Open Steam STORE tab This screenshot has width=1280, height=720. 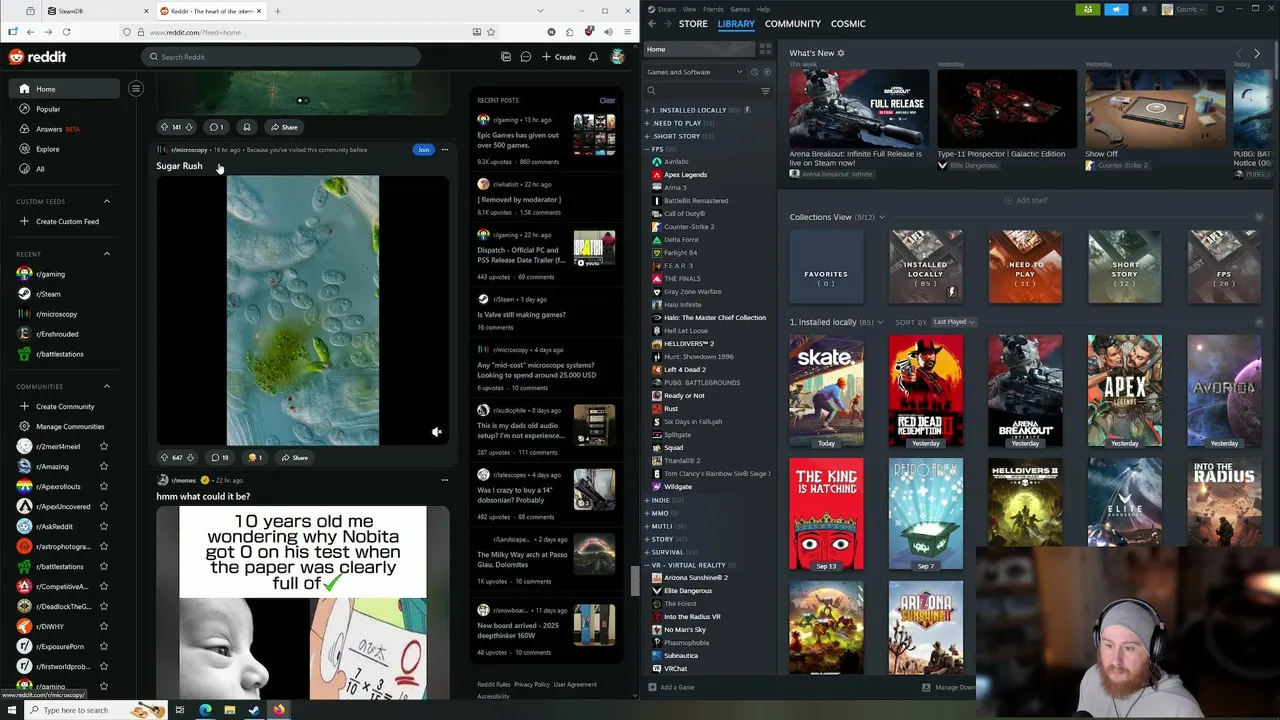click(x=693, y=23)
